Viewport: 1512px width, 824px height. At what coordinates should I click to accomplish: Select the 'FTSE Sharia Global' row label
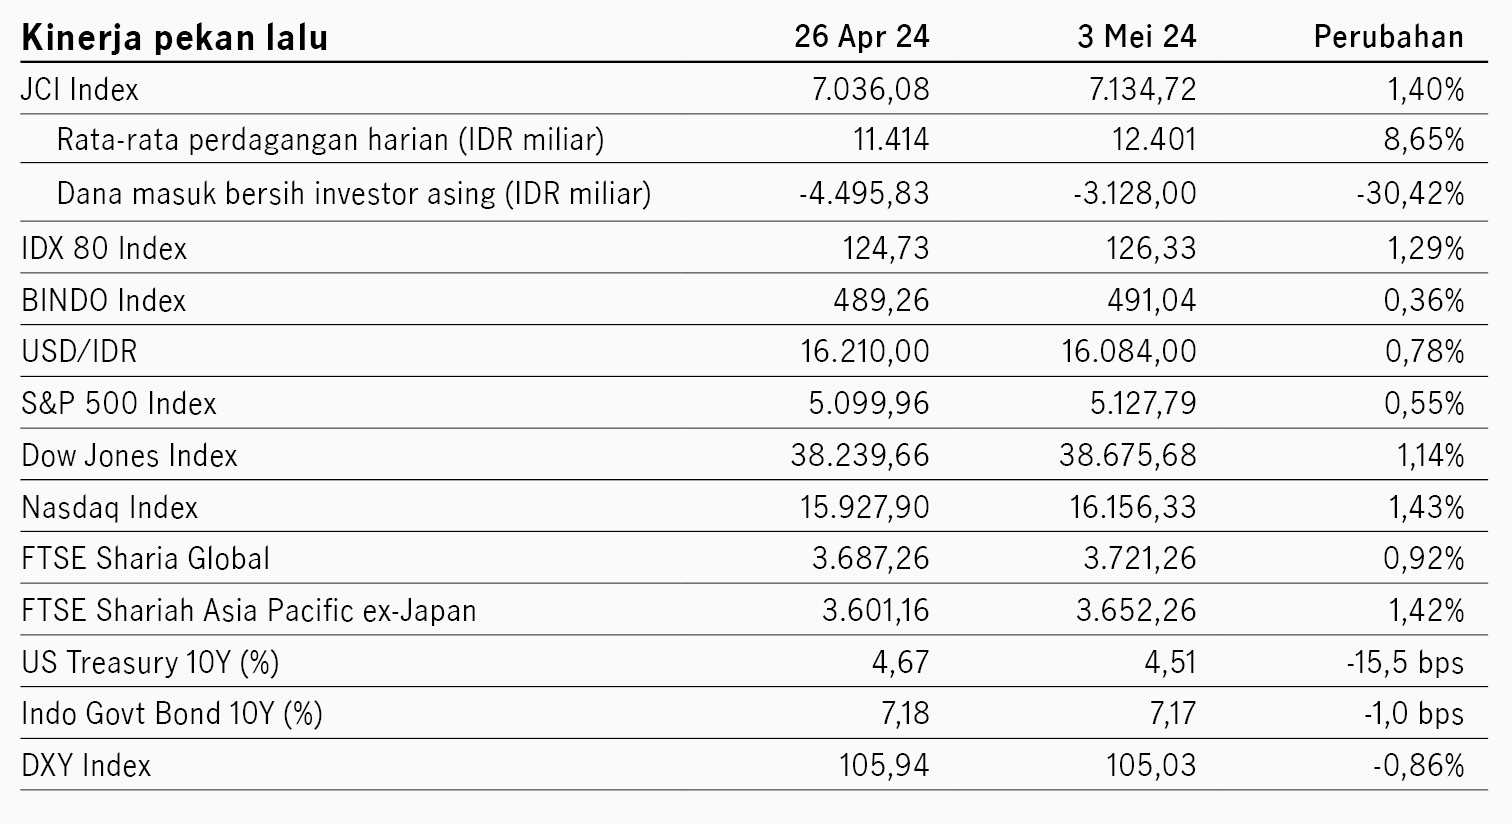pyautogui.click(x=146, y=559)
